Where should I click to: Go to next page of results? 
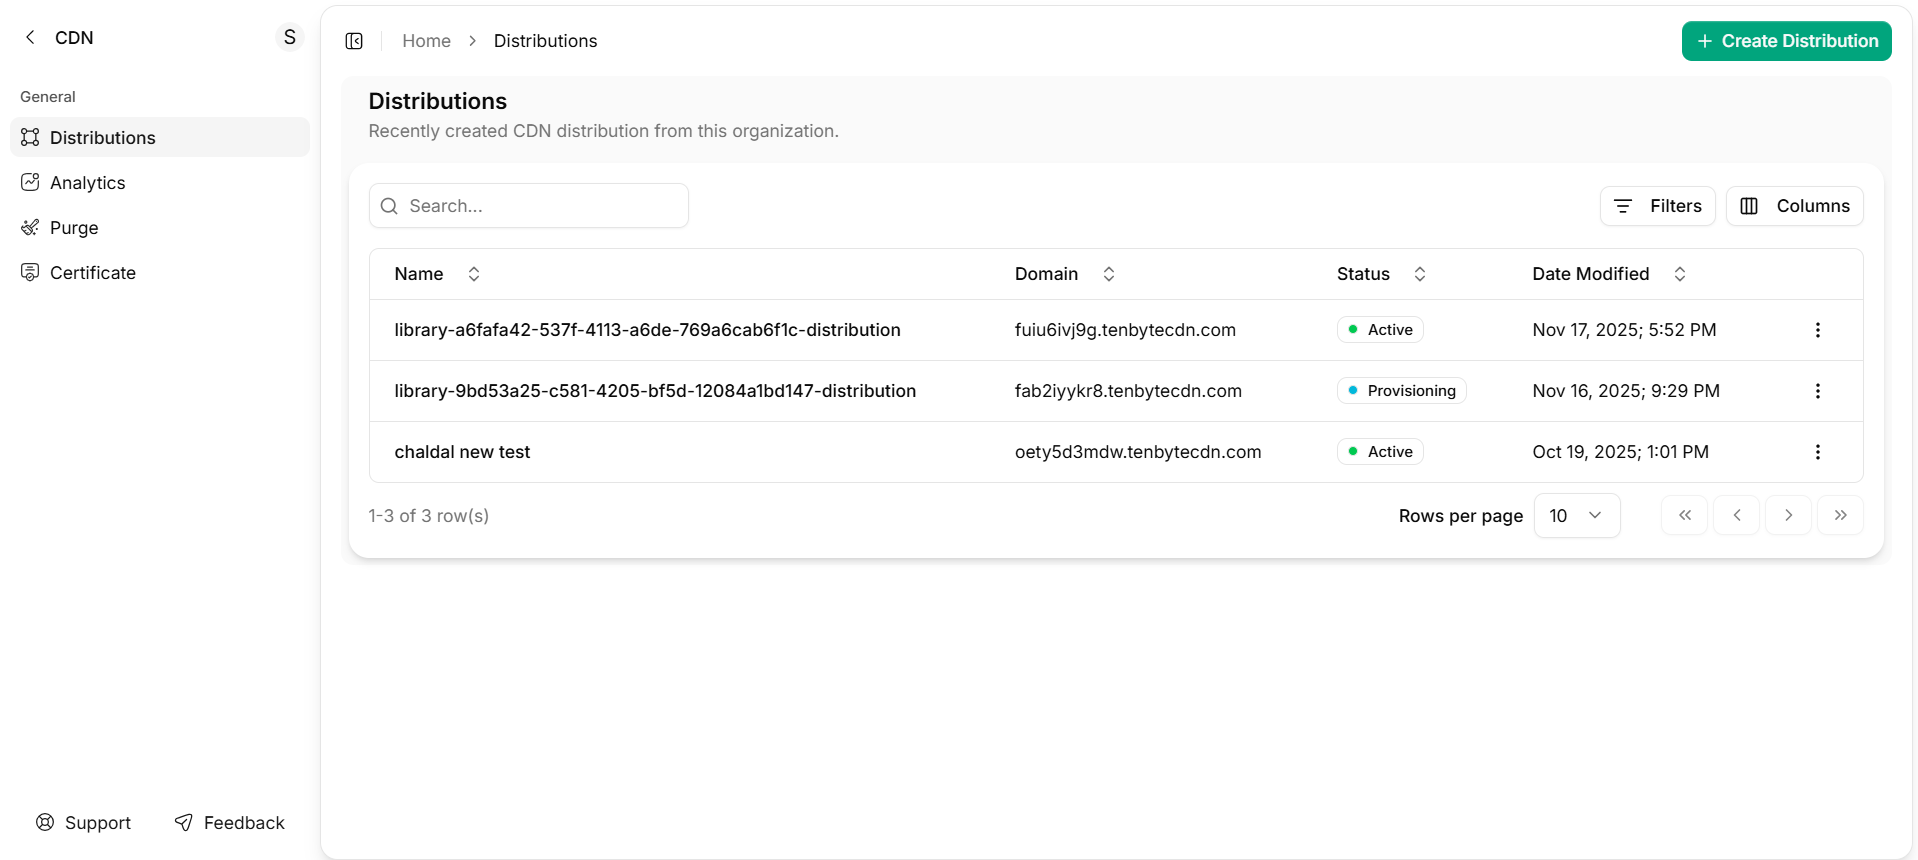pos(1789,515)
